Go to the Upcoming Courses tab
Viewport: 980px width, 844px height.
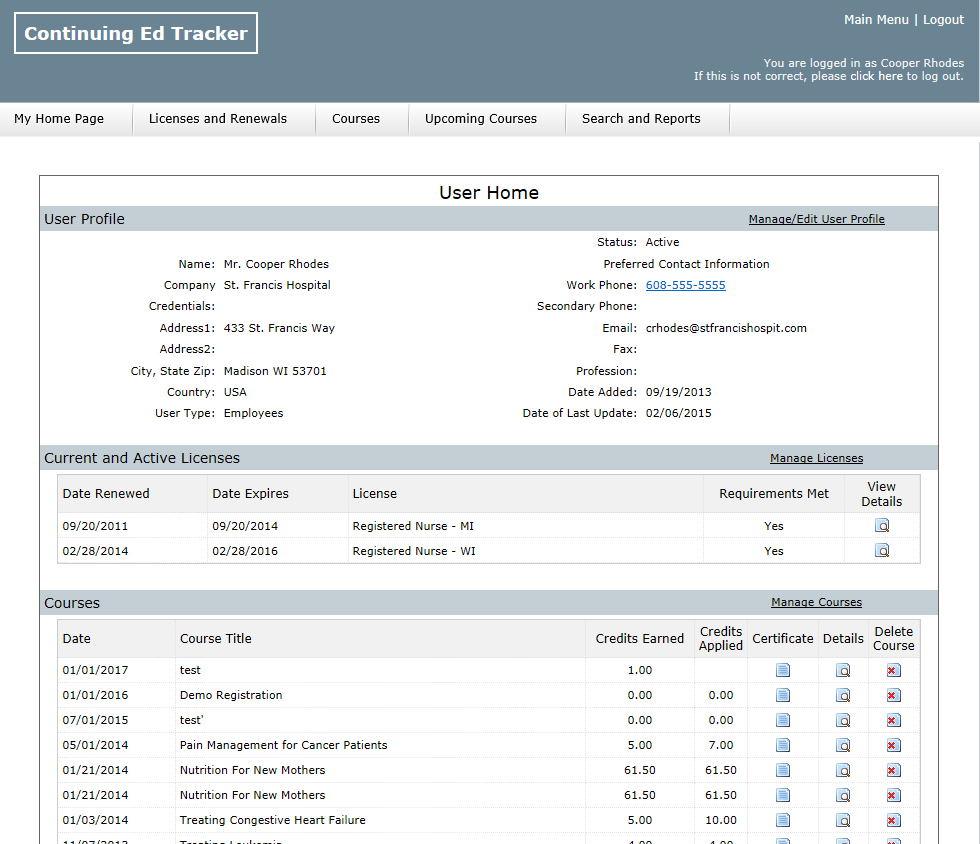(480, 119)
